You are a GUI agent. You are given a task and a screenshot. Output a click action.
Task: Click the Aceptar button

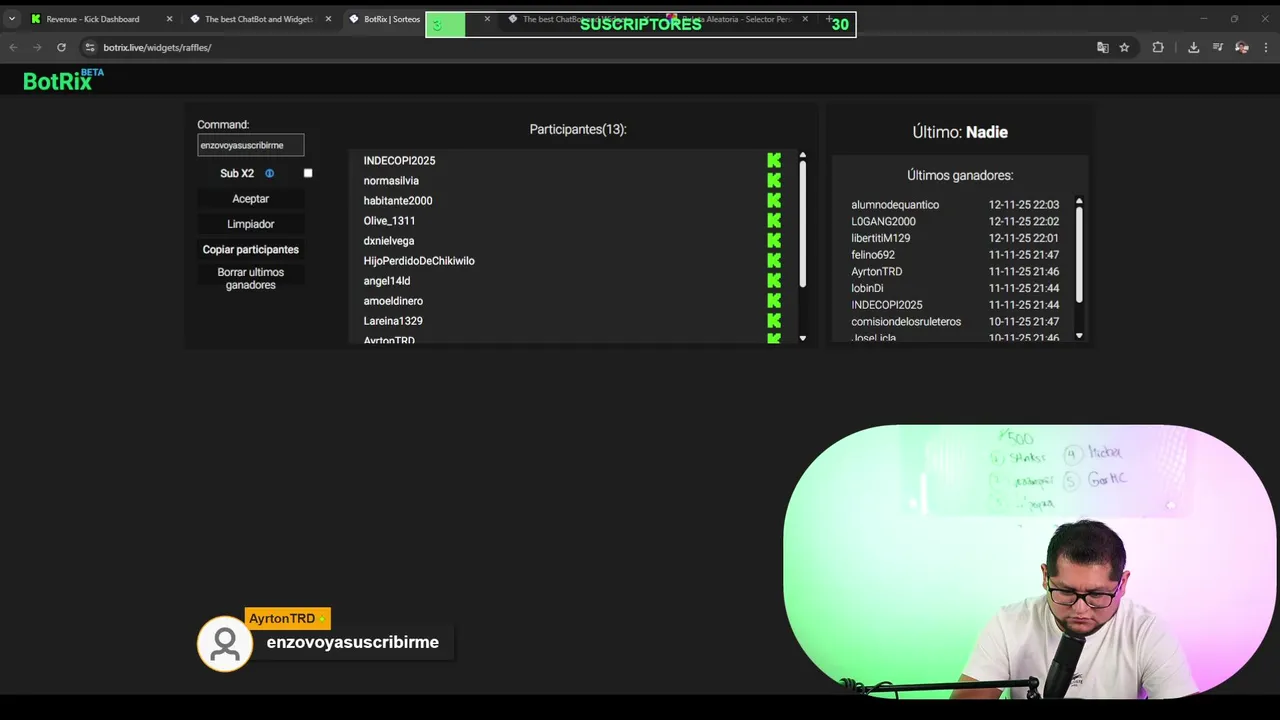[250, 199]
